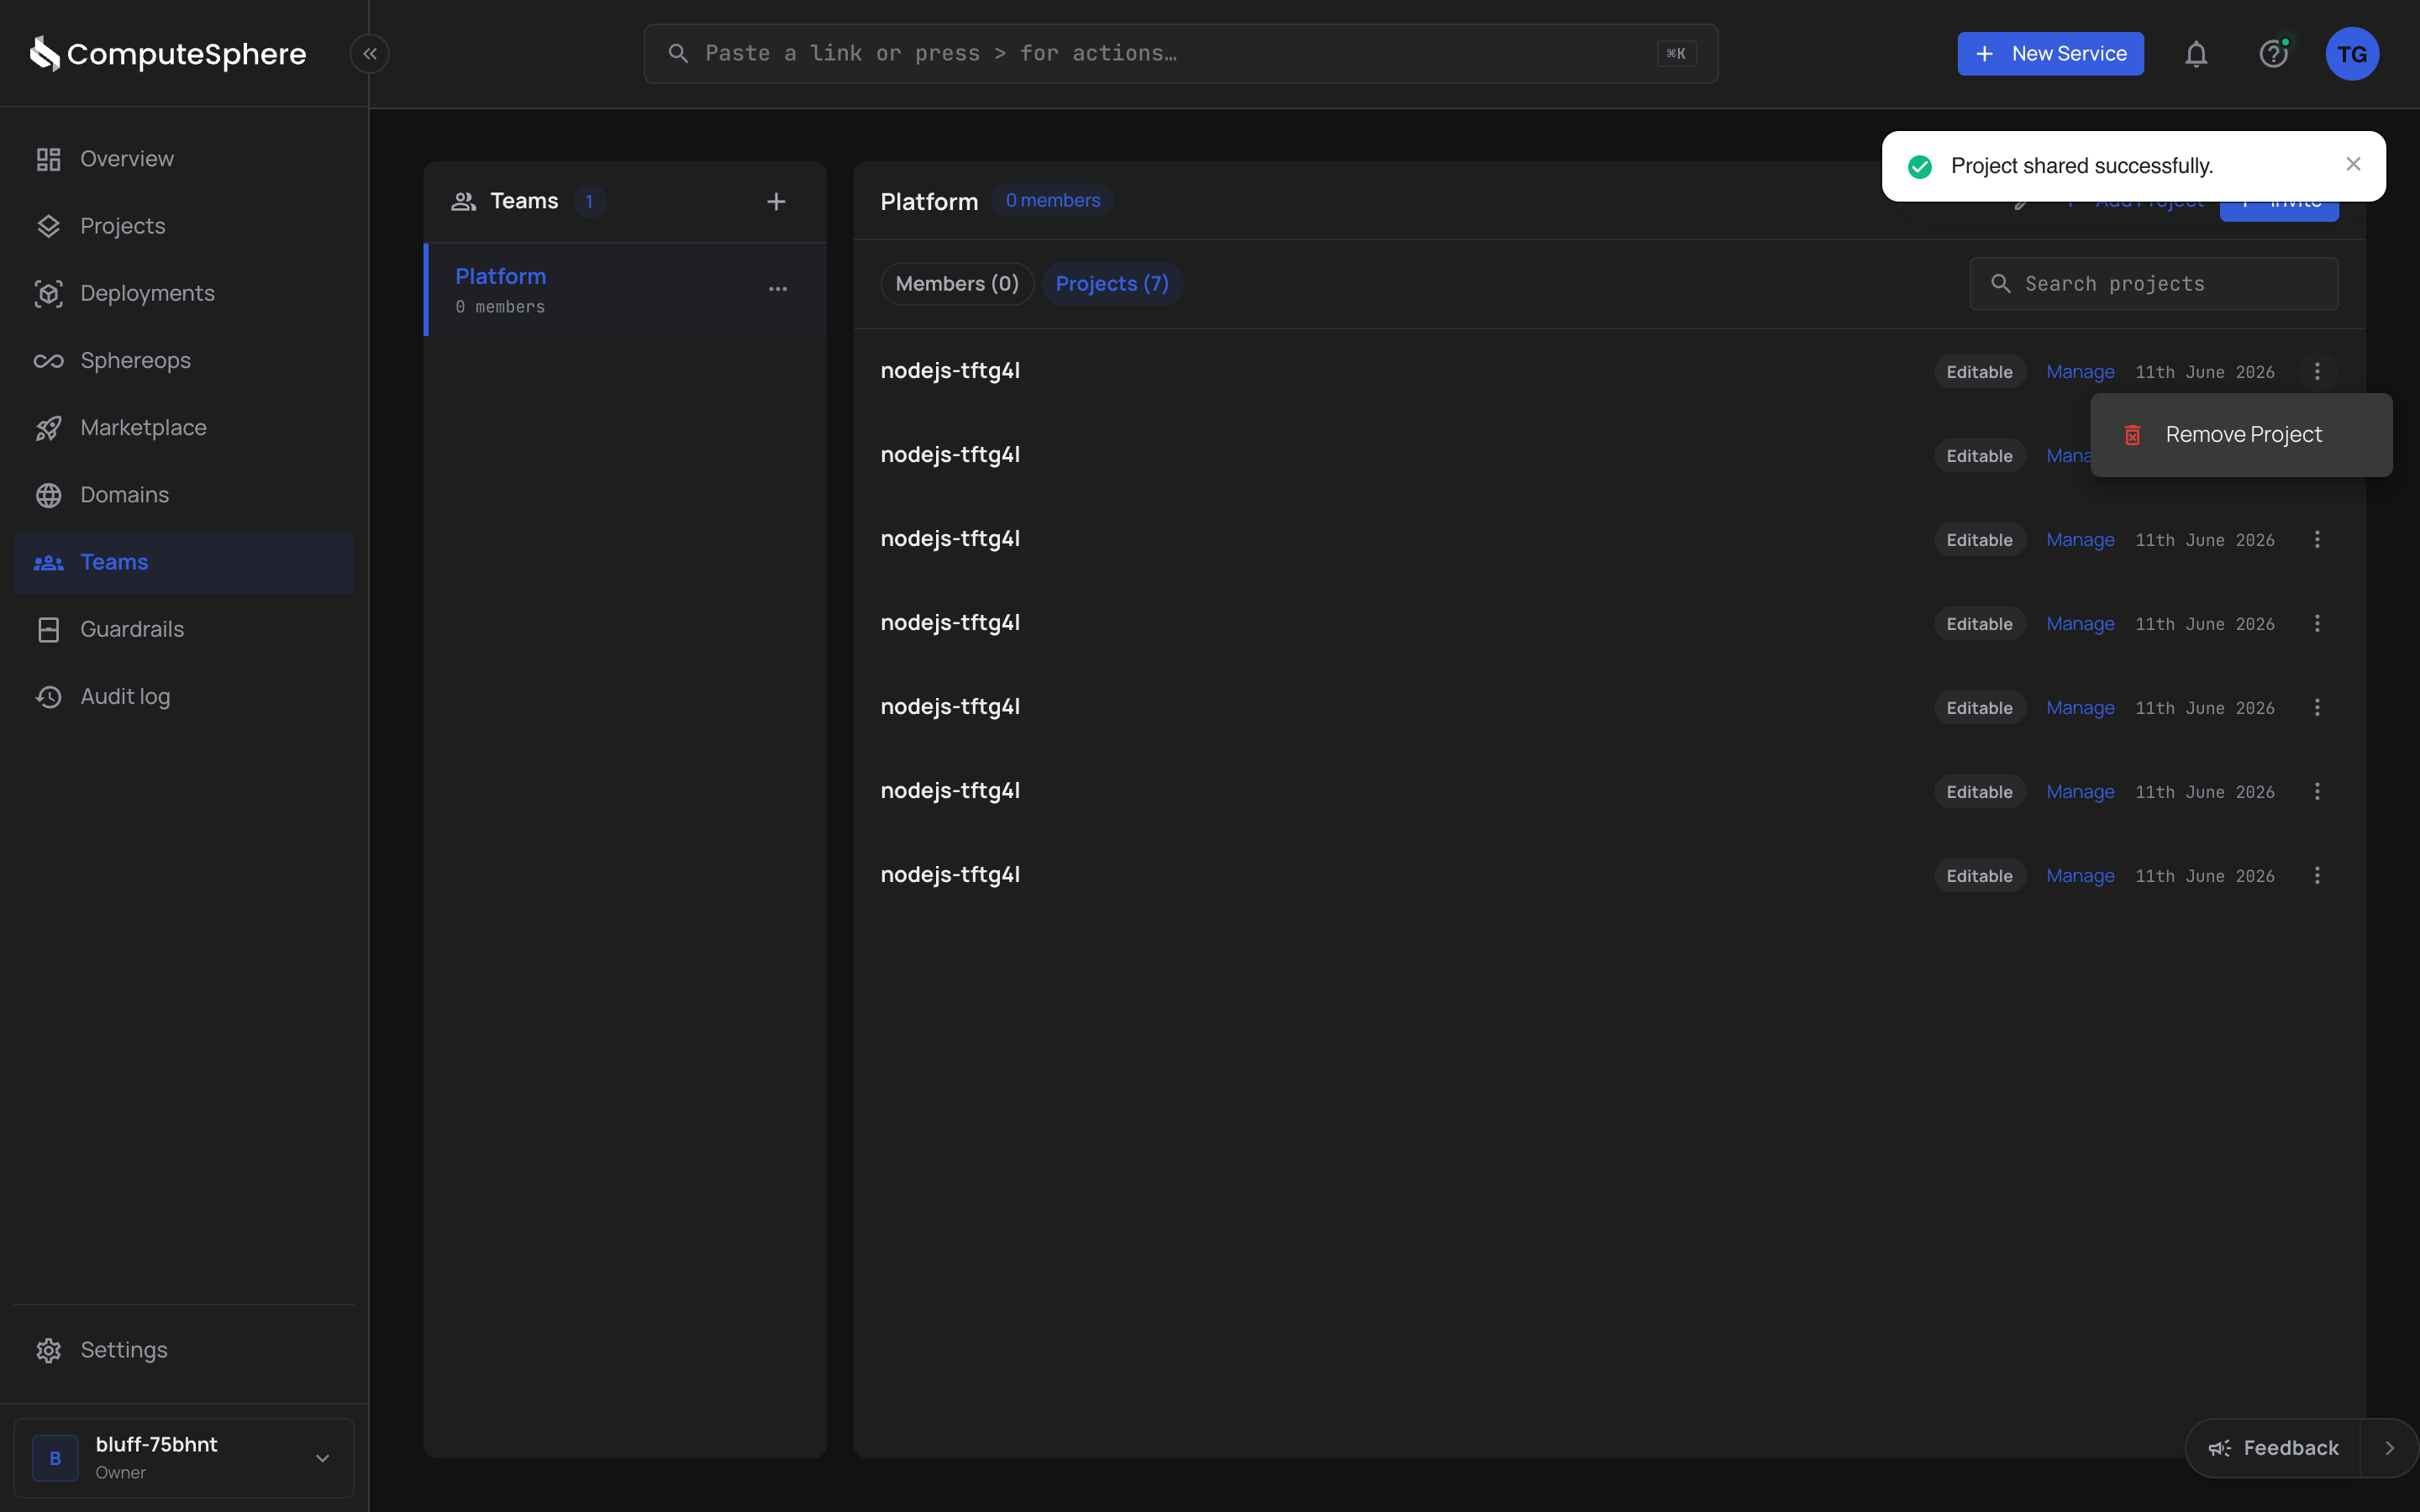Click the ComputeSphere logo

(x=167, y=54)
